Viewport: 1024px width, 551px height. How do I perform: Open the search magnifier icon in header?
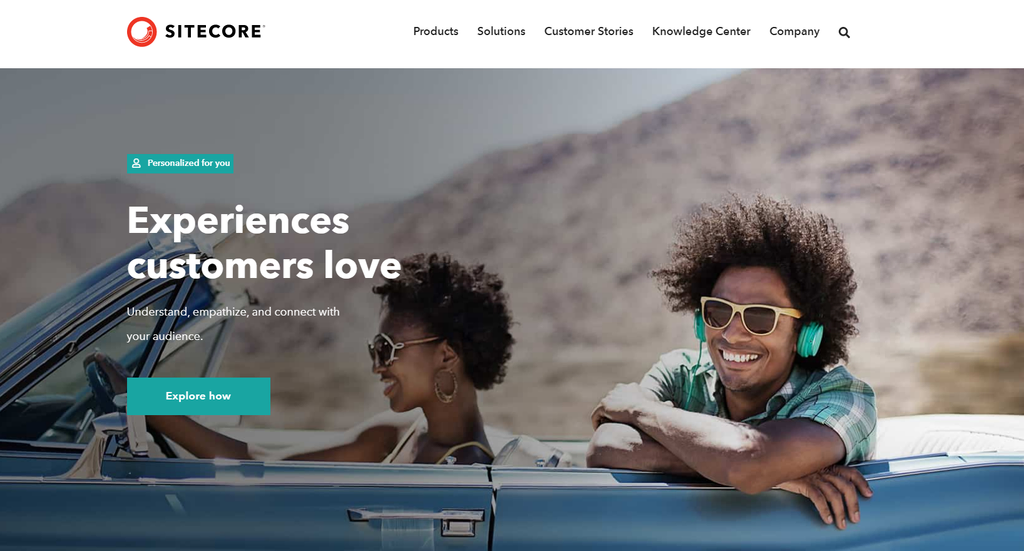[844, 32]
